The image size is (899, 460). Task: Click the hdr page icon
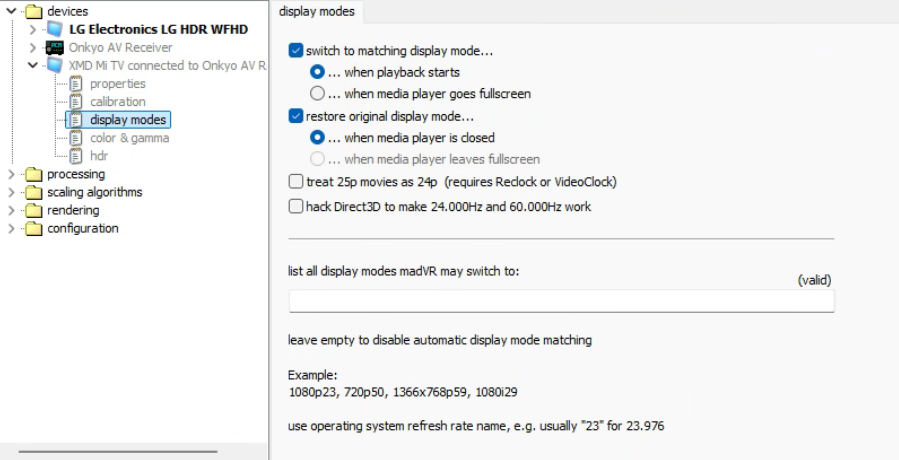(75, 156)
